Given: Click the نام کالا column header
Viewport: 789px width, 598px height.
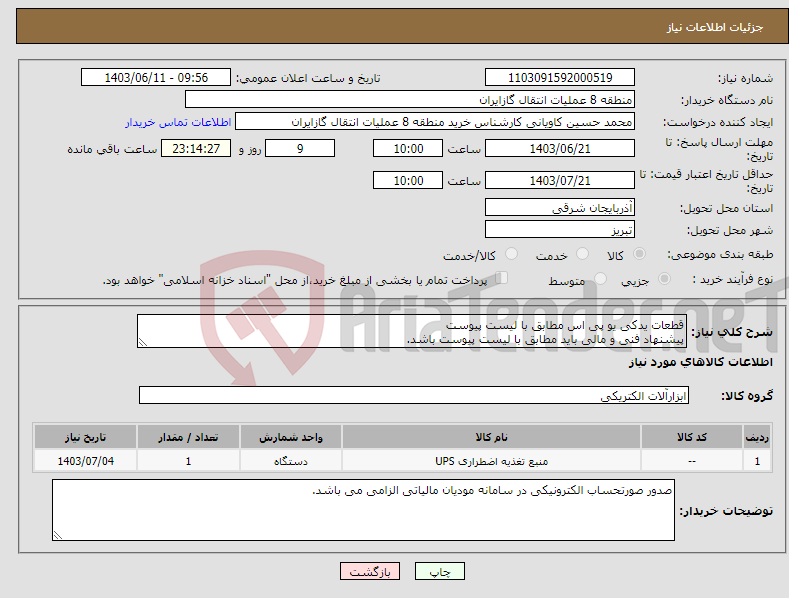Looking at the screenshot, I should click(x=491, y=437).
